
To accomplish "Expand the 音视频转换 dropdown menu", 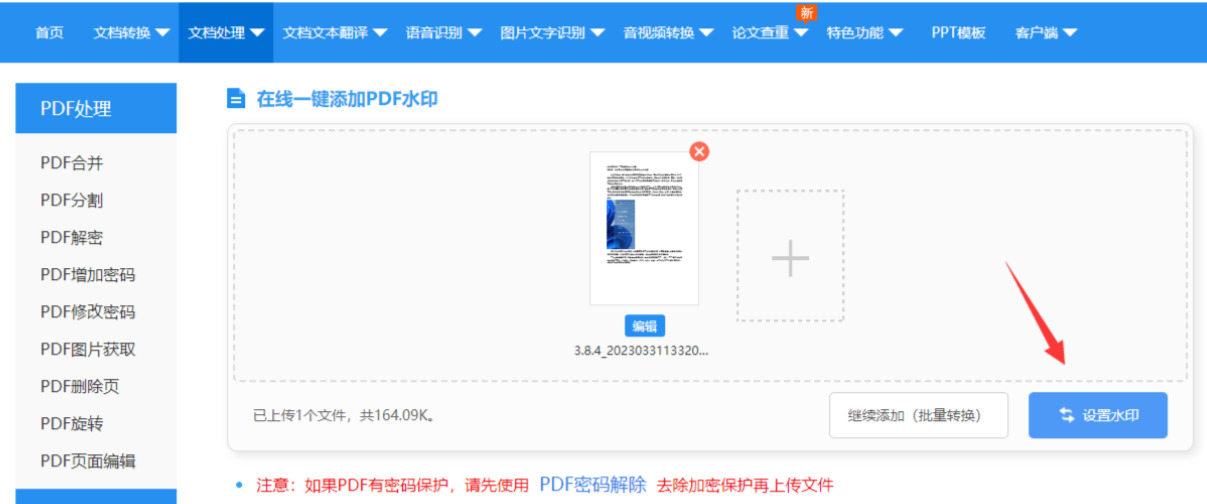I will click(668, 32).
